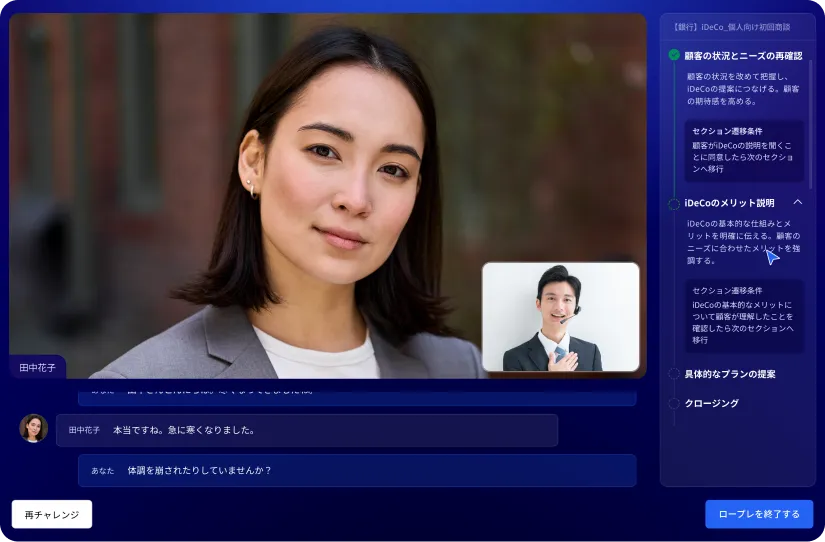Viewport: 825px width, 542px height.
Task: Click 田中花子 avatar in chat
Action: click(34, 428)
